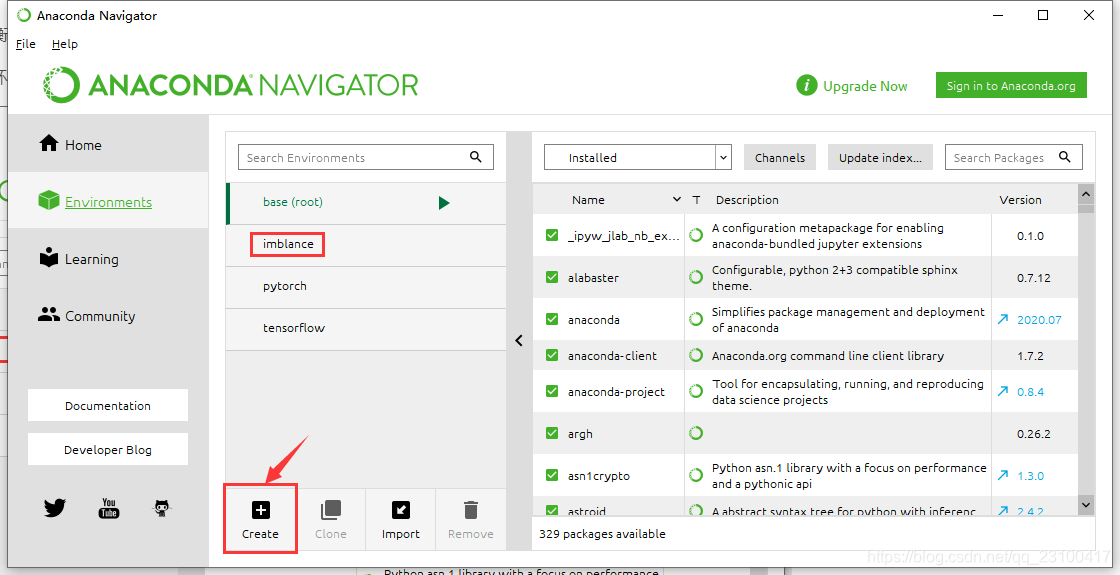1120x575 pixels.
Task: Click the Clone environment button
Action: 331,519
